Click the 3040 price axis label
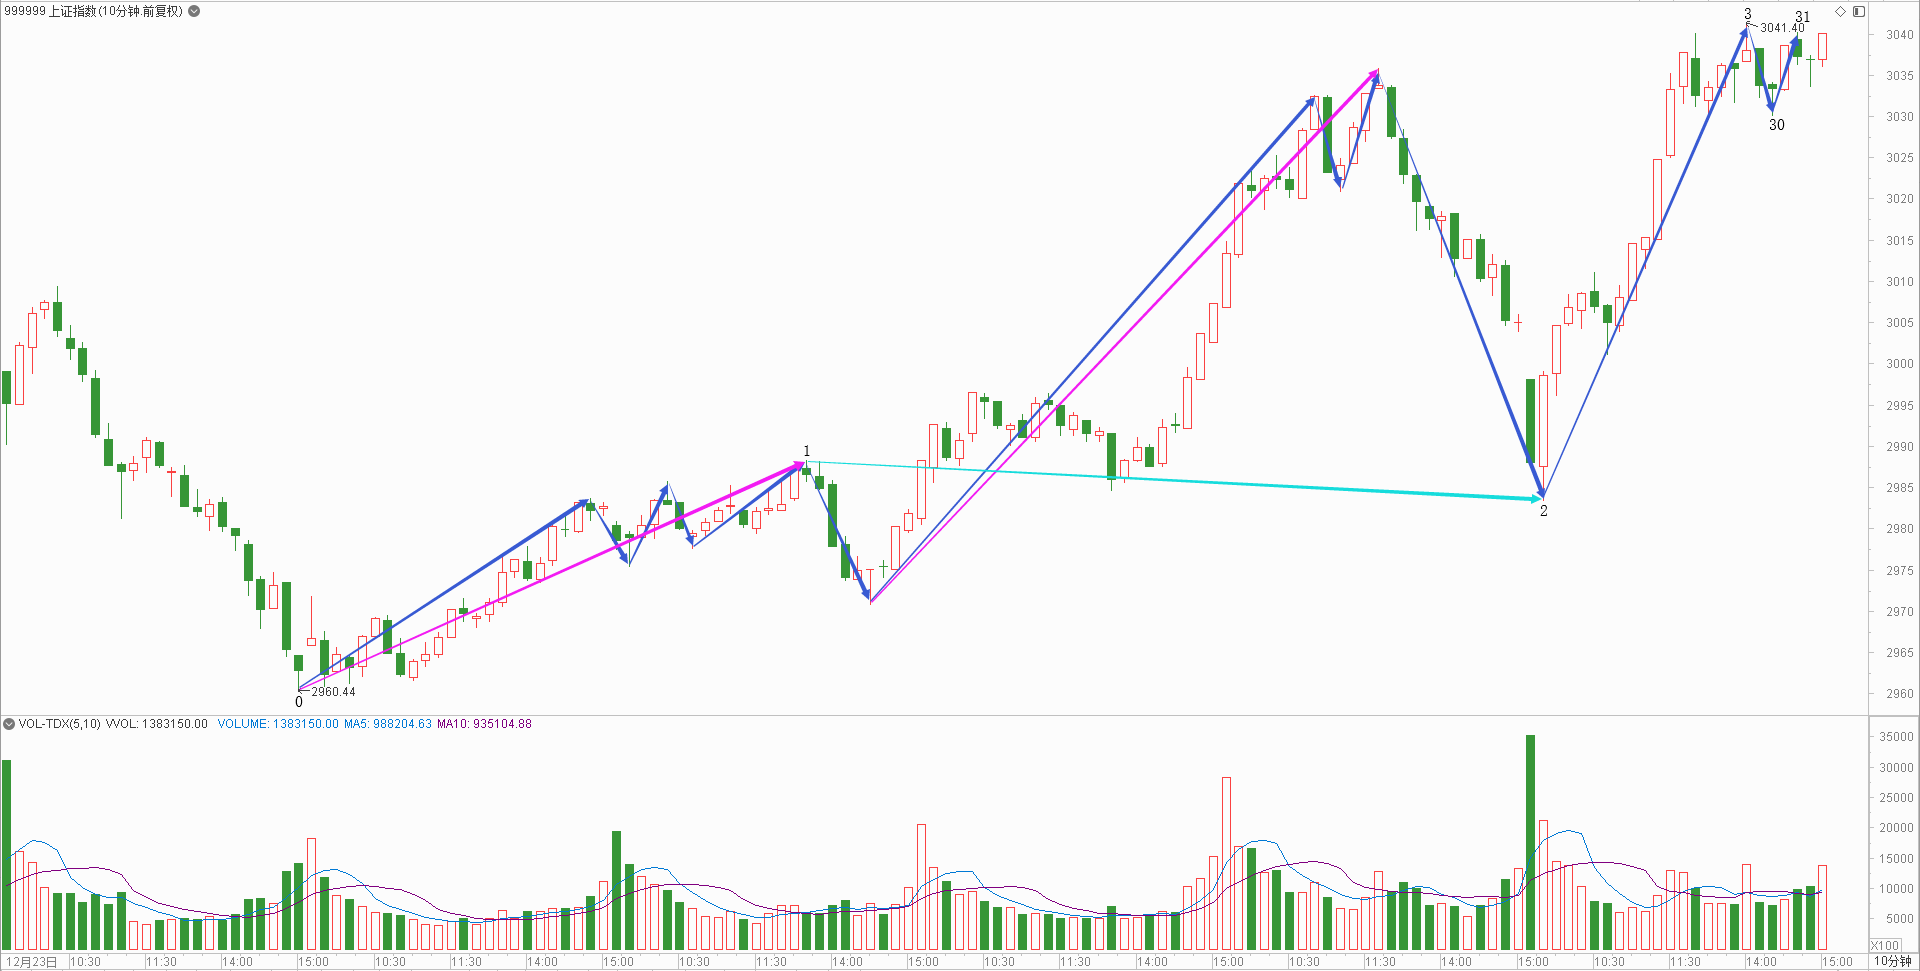Viewport: 1920px width, 971px height. (x=1899, y=35)
